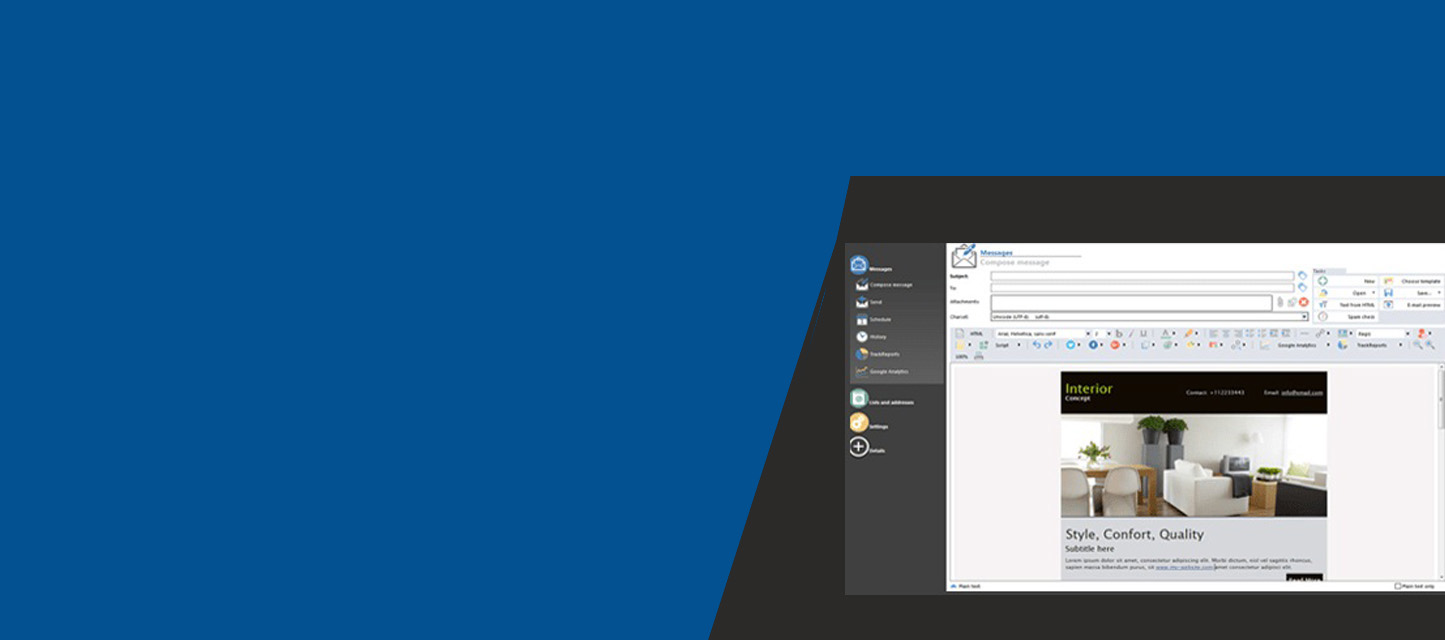Open the highlight color picker
1445x640 pixels.
click(x=1191, y=333)
